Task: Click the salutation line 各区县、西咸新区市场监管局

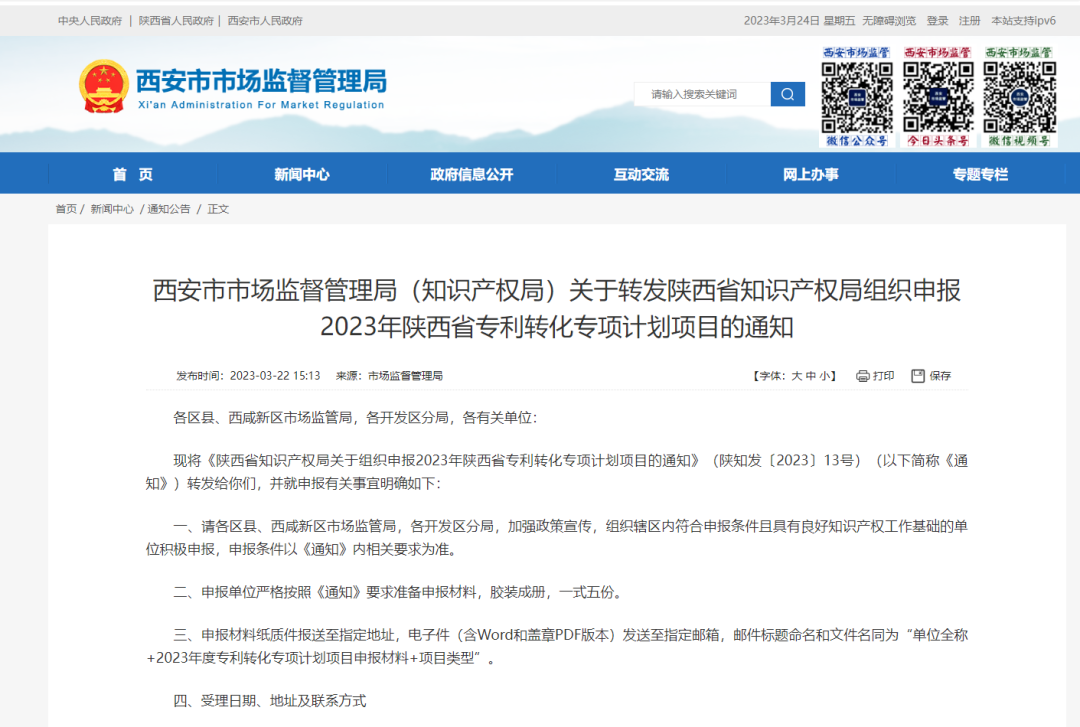Action: coord(355,418)
